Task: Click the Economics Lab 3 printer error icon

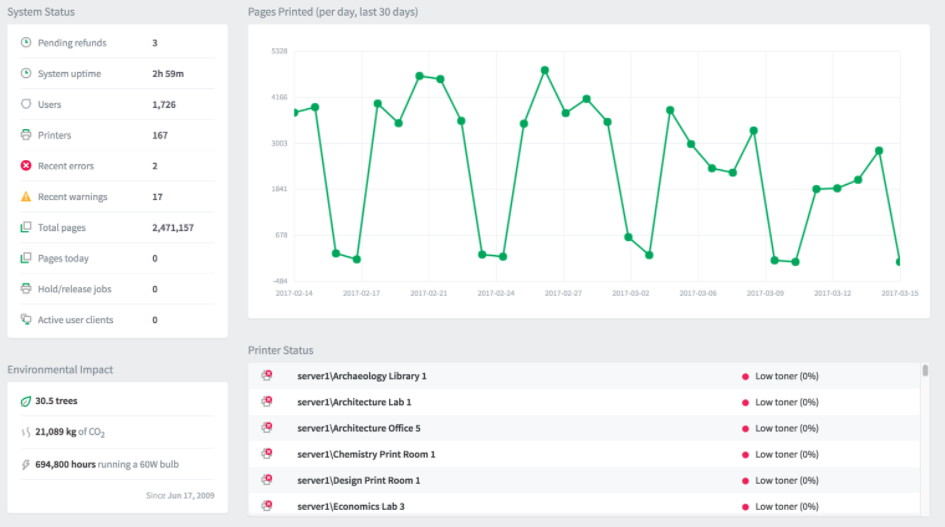Action: (x=267, y=505)
